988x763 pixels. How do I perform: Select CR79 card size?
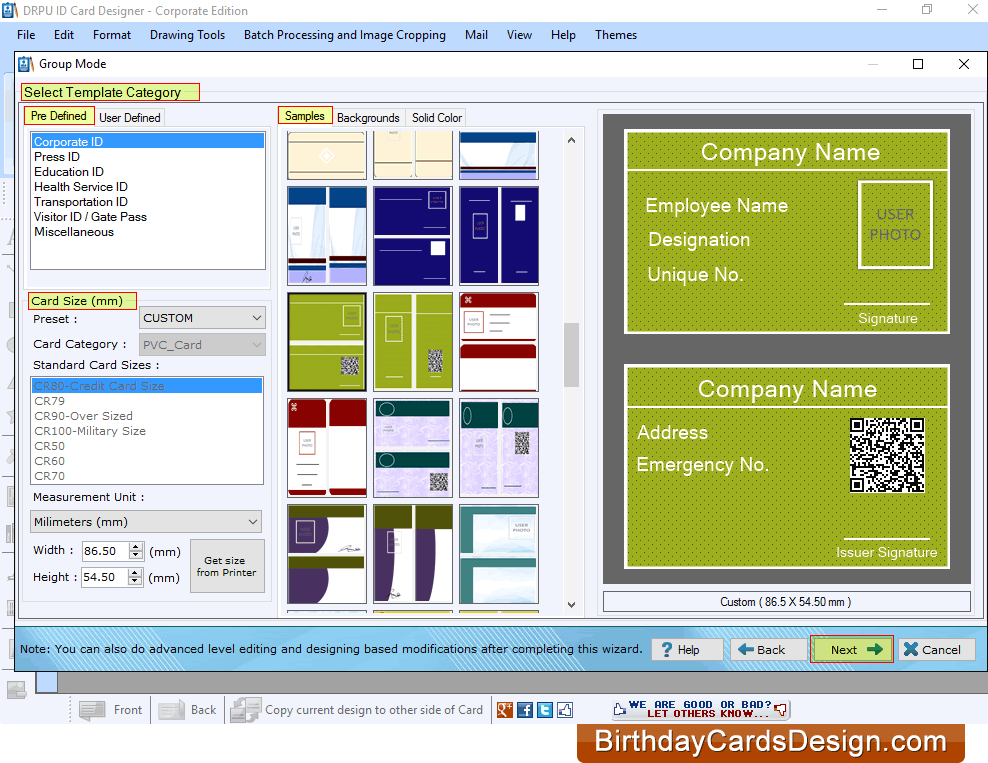(147, 401)
